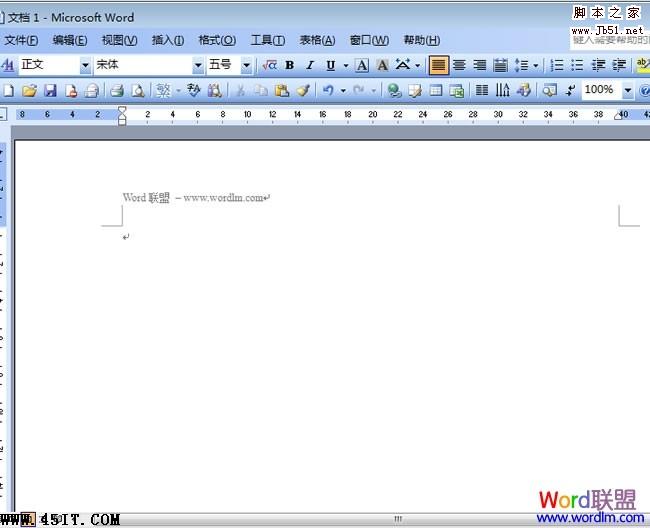Open the Research binoculars icon

click(215, 90)
